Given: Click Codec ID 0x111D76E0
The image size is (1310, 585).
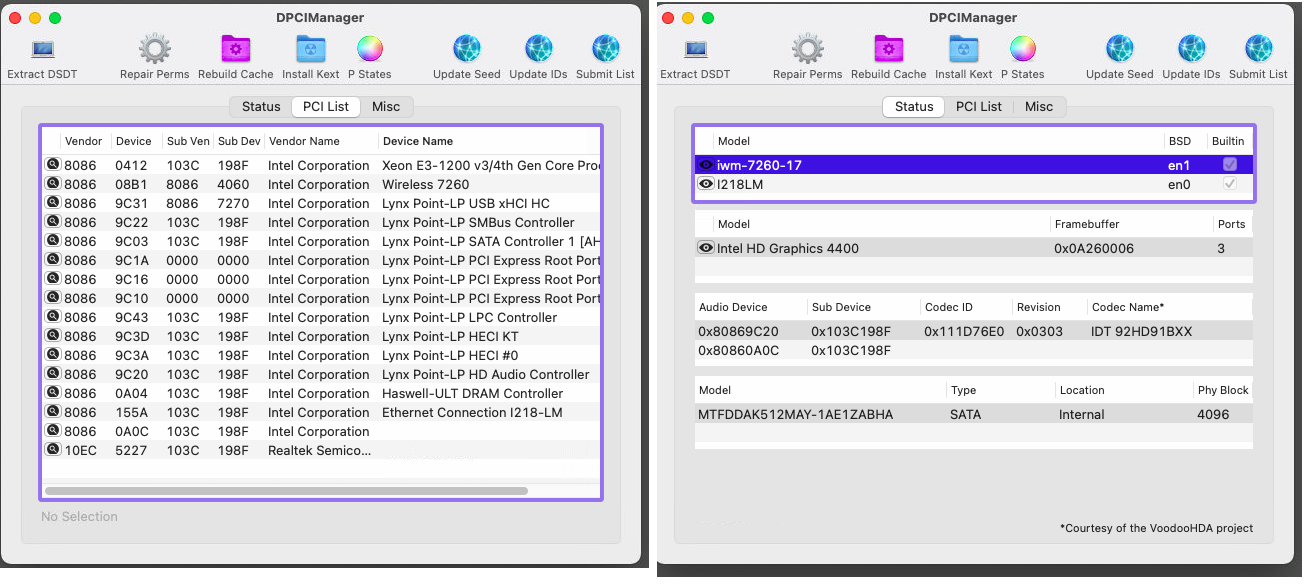Looking at the screenshot, I should [964, 331].
